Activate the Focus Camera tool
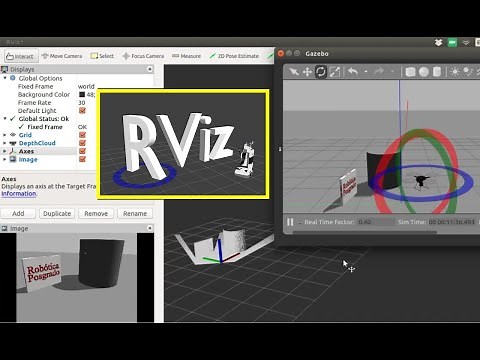480x360 pixels. 143,56
